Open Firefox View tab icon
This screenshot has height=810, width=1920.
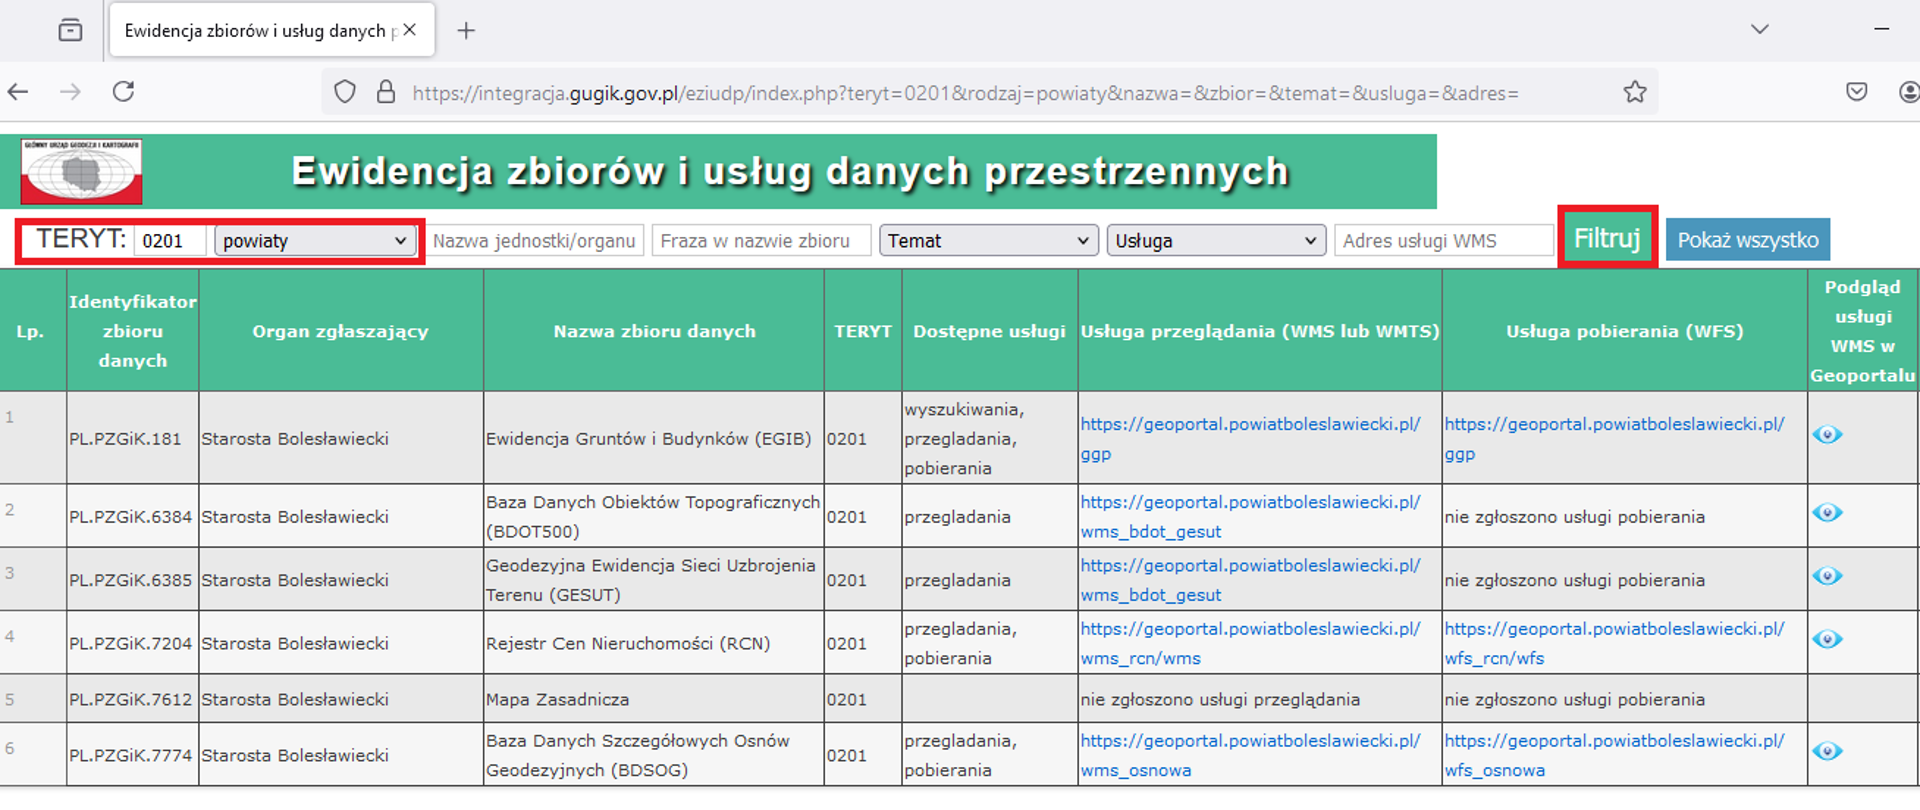point(70,30)
